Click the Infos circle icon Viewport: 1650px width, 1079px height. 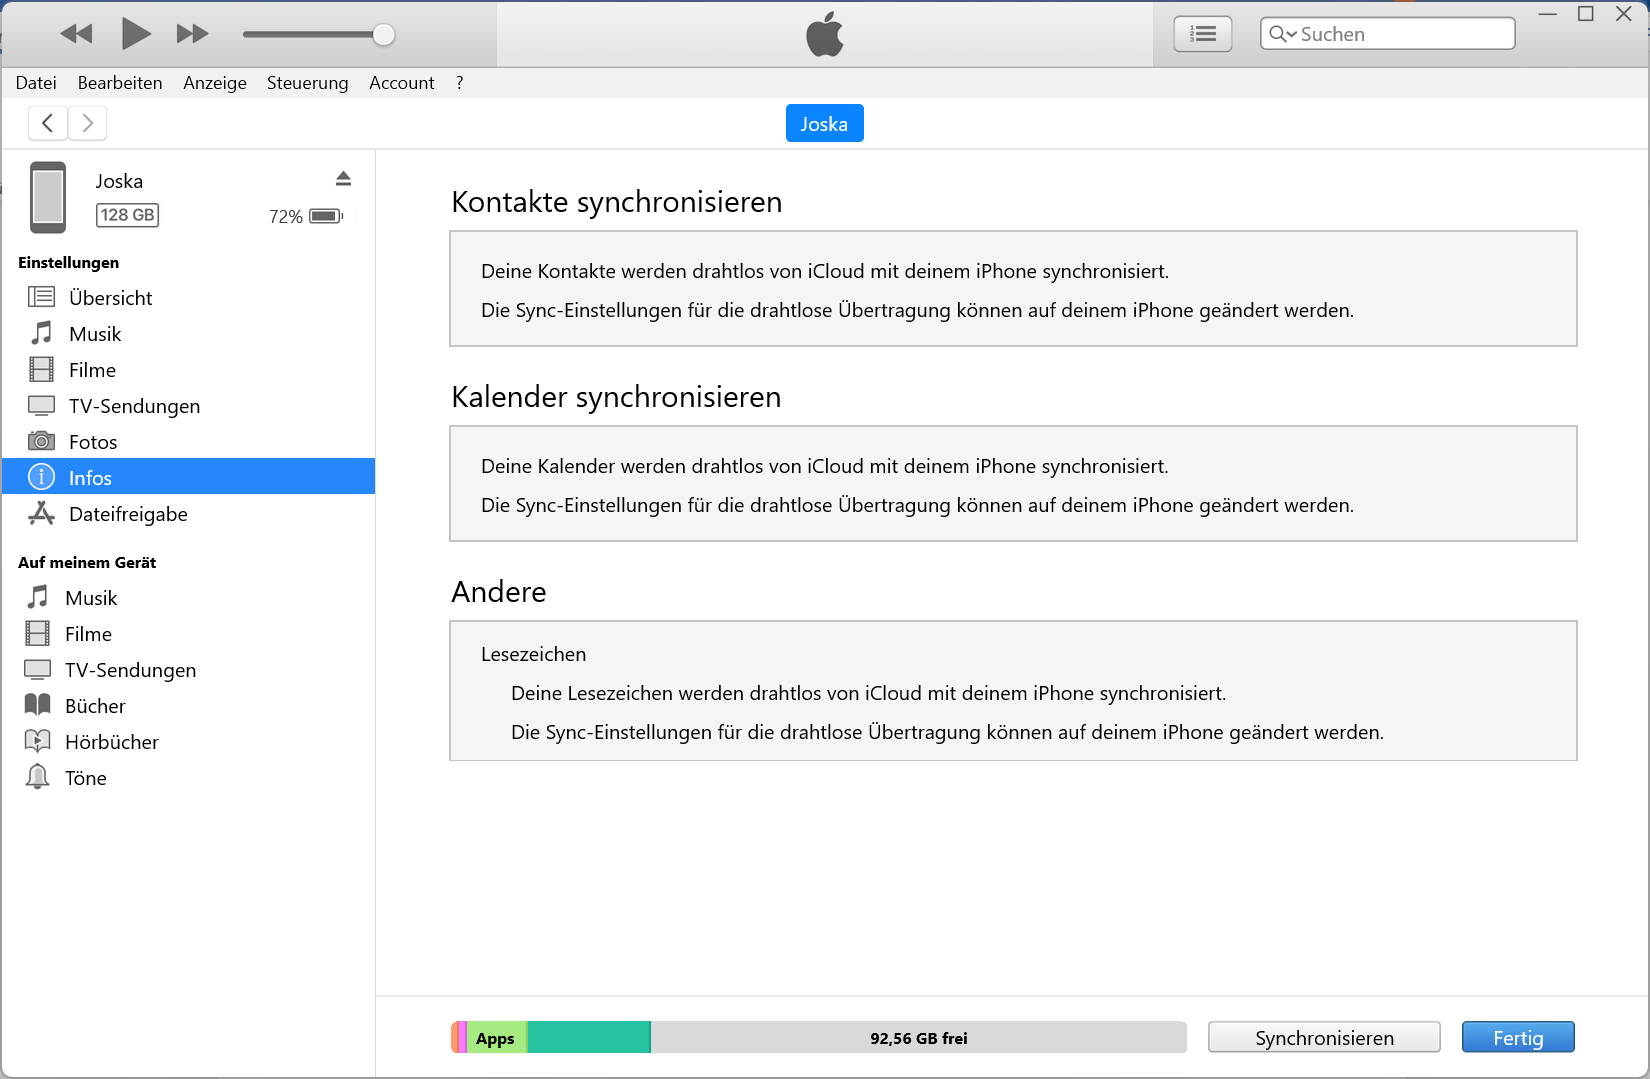coord(41,477)
